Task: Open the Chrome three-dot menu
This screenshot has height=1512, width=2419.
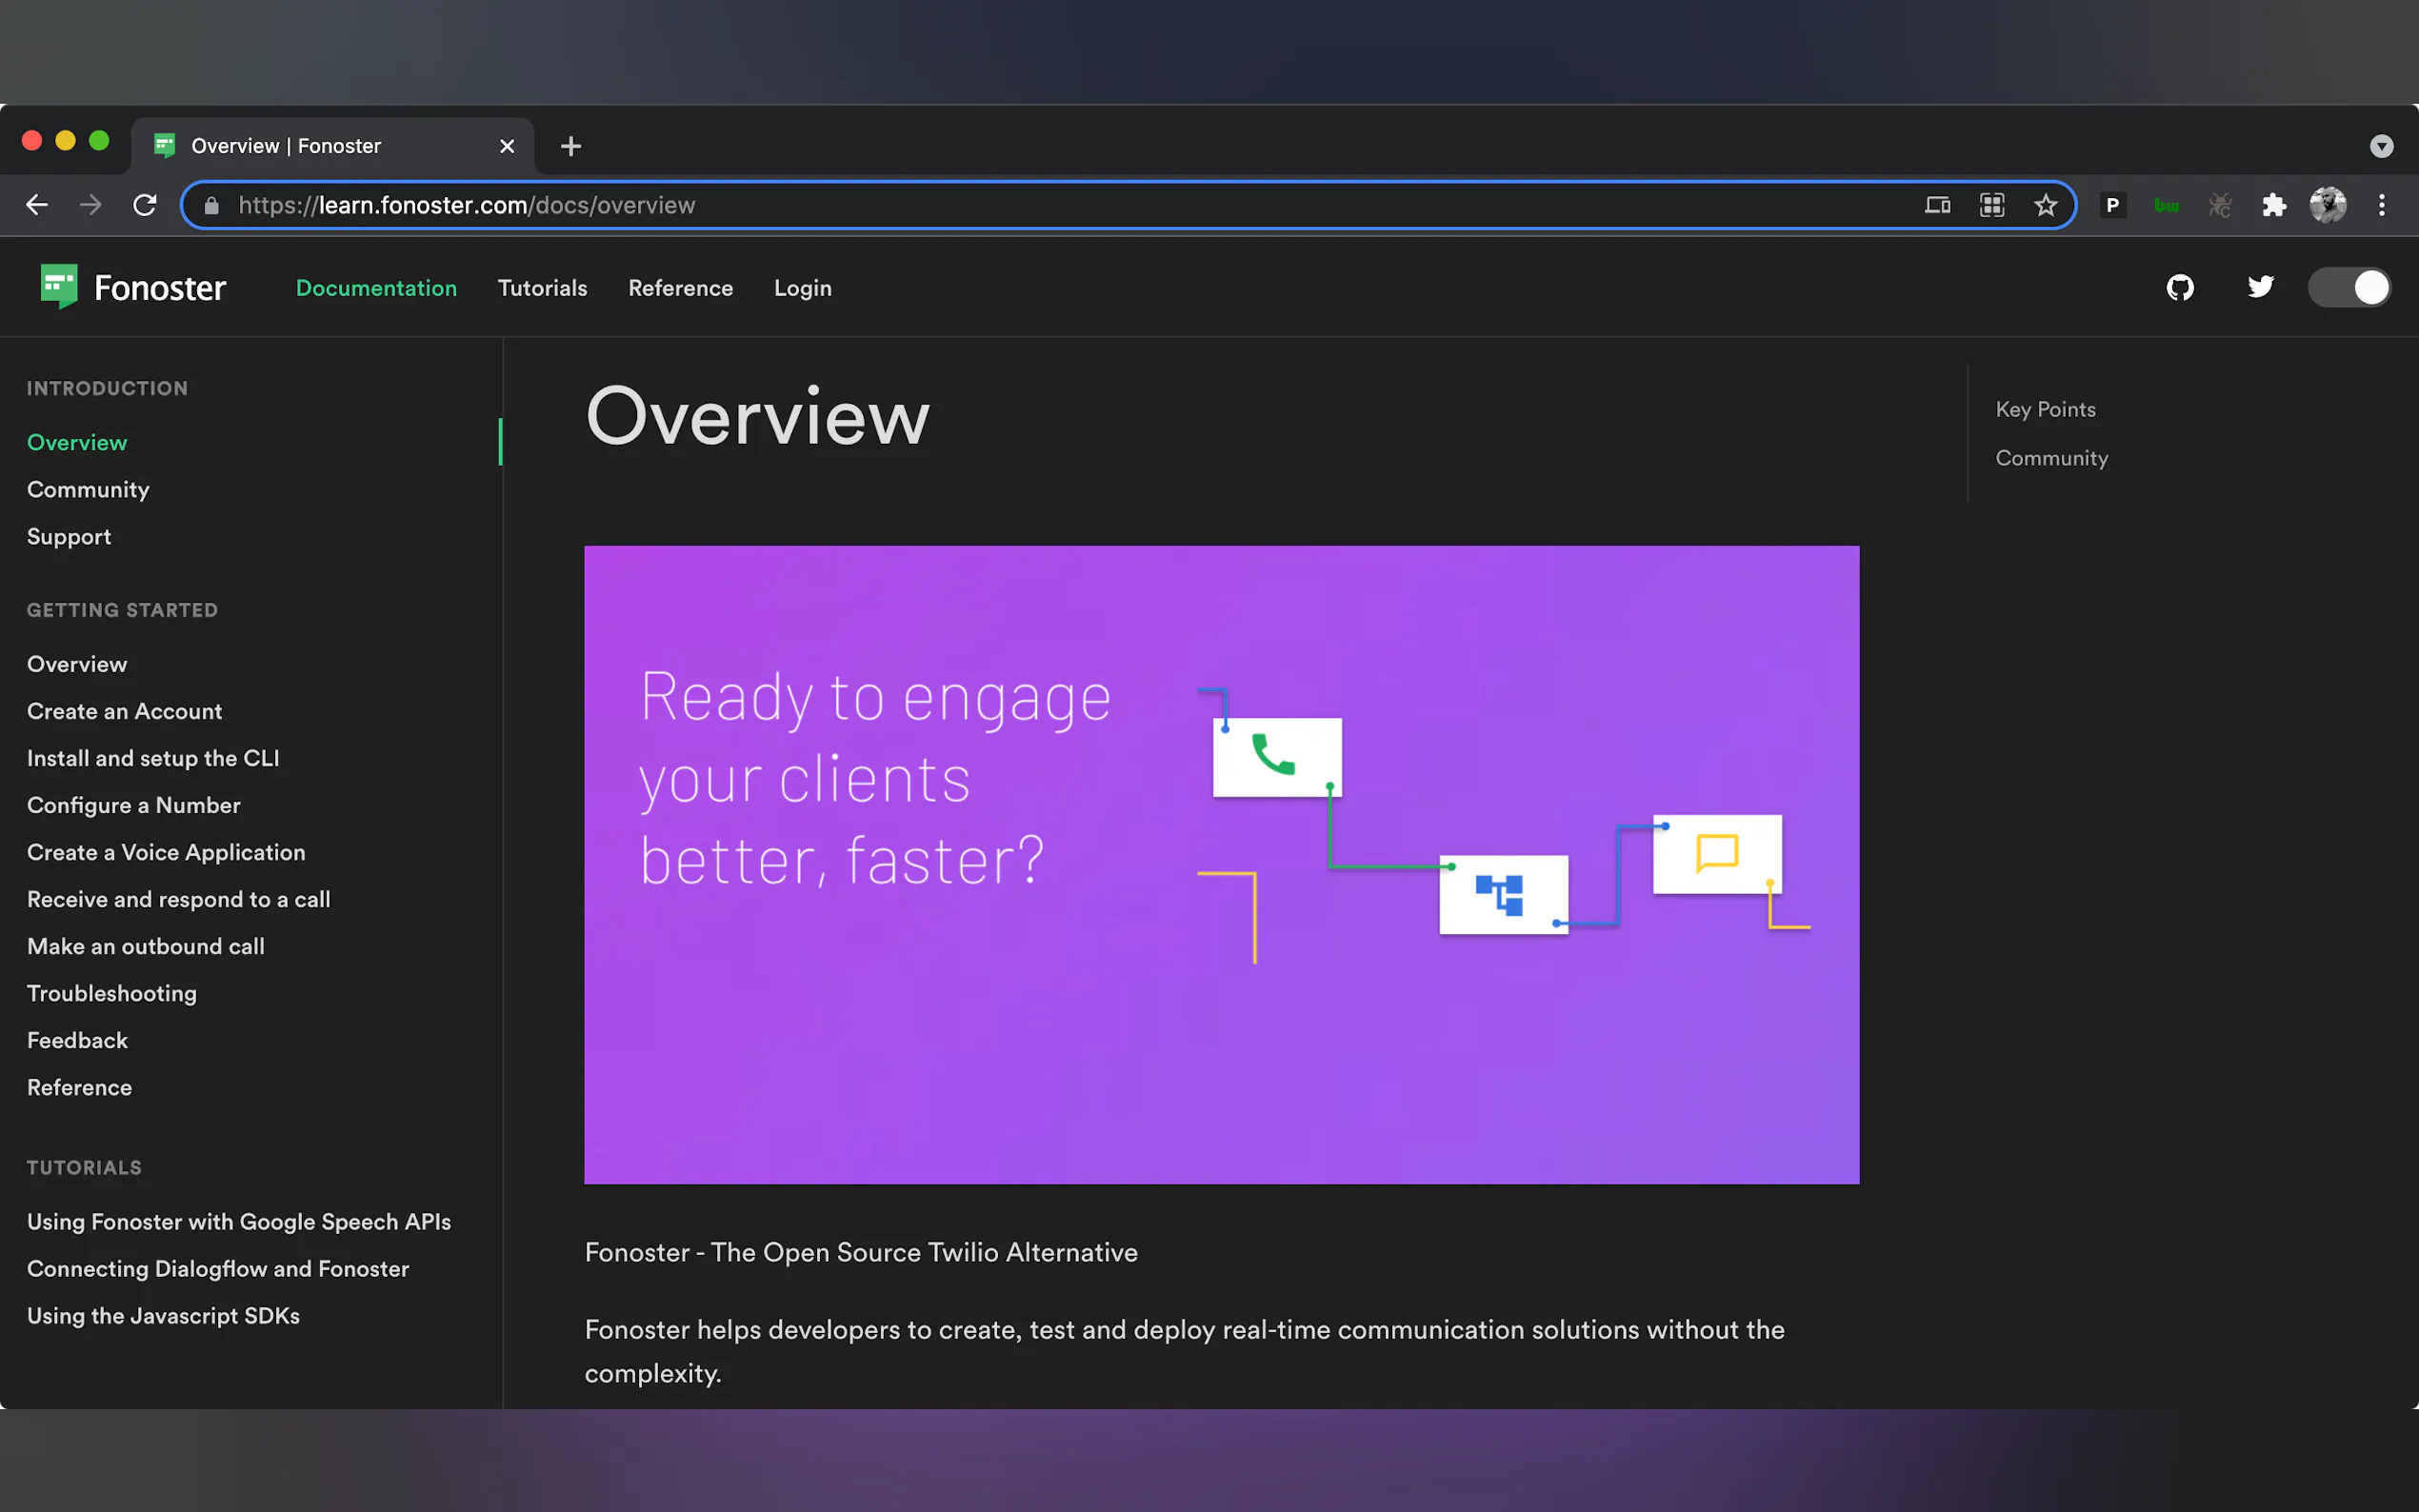Action: click(x=2382, y=205)
